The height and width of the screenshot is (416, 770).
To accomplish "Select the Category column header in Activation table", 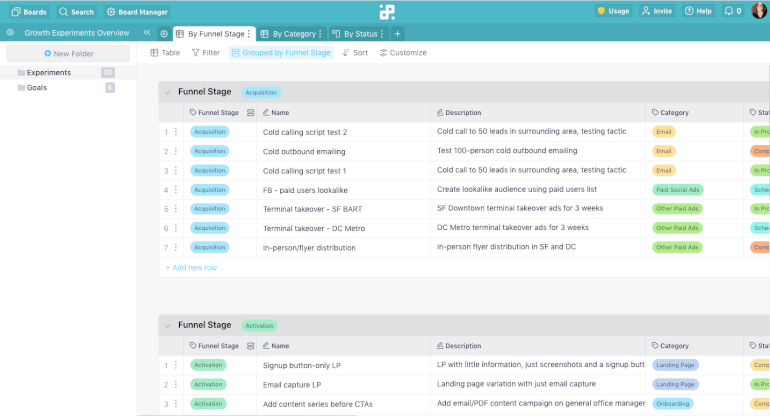I will (694, 346).
